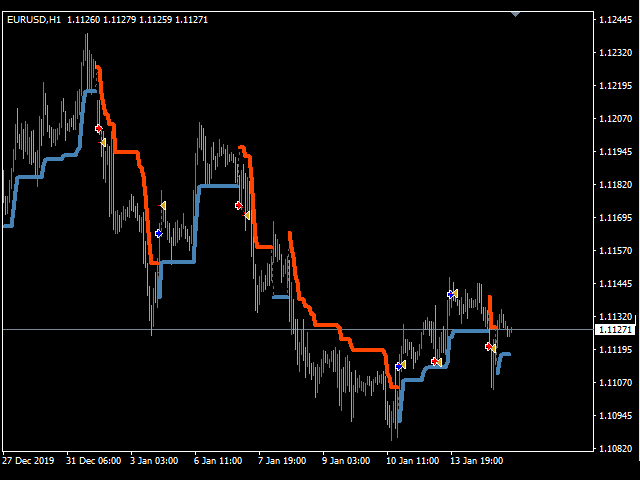Viewport: 640px width, 480px height.
Task: Click the last red sell arrow on the right
Action: [x=488, y=346]
